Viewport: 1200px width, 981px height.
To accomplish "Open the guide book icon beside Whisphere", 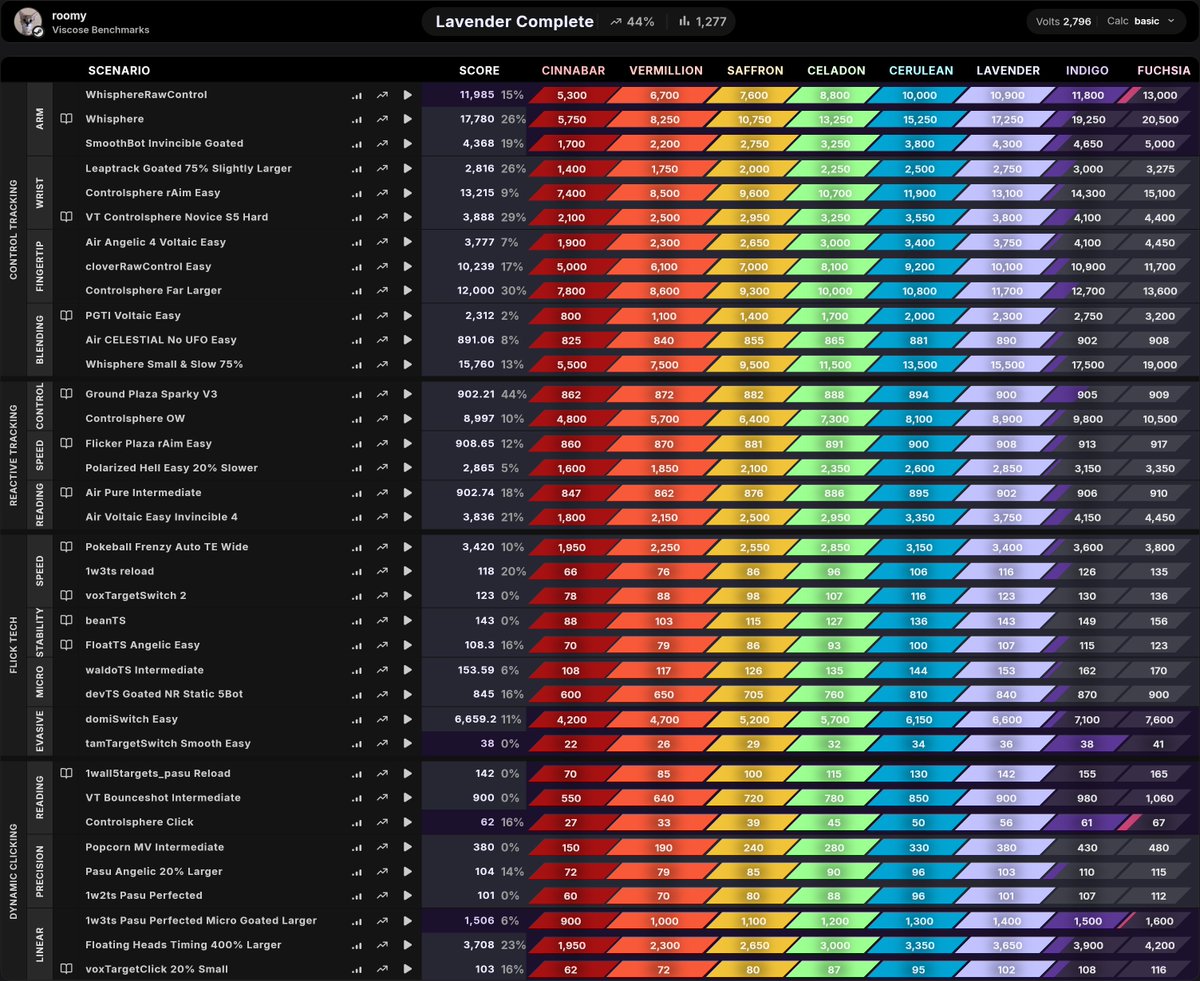I will [x=67, y=119].
